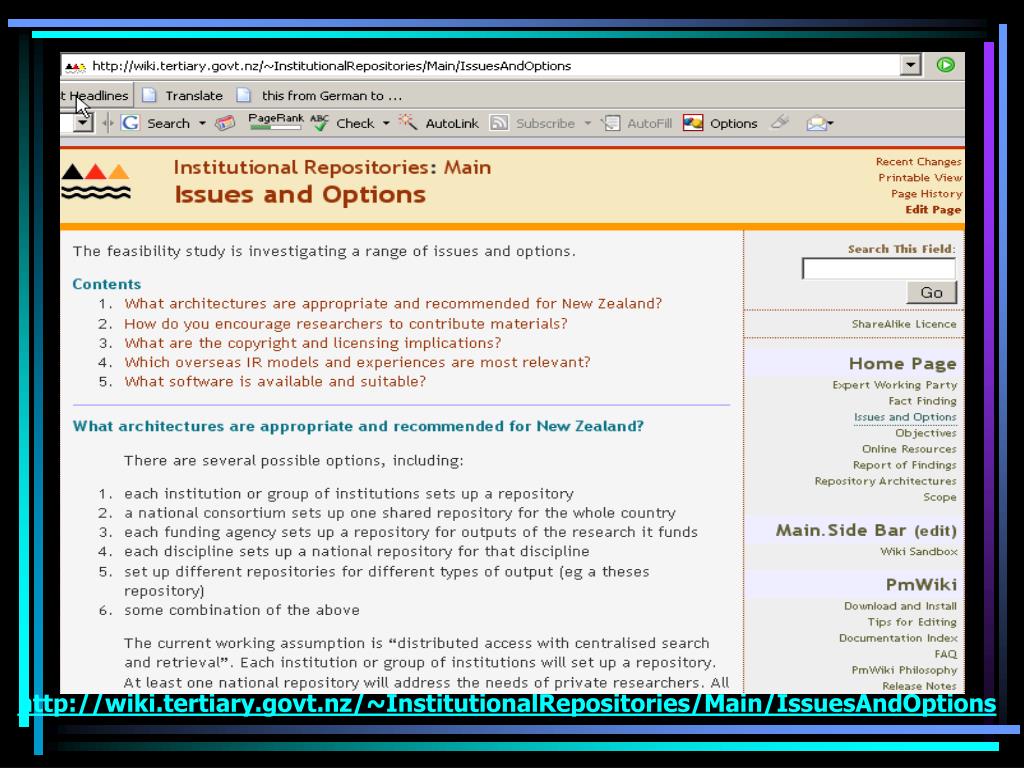
Task: Open Fact Finding sidebar link
Action: pos(922,401)
